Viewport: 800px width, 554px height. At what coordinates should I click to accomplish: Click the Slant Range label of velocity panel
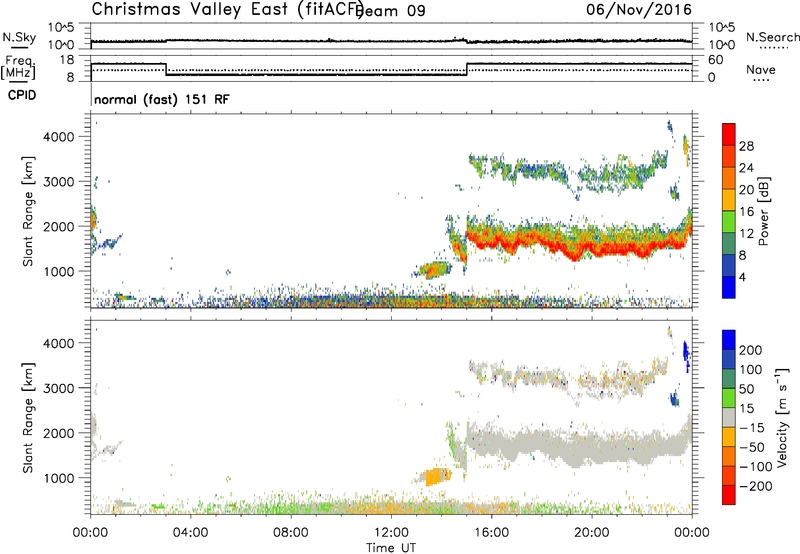[28, 418]
